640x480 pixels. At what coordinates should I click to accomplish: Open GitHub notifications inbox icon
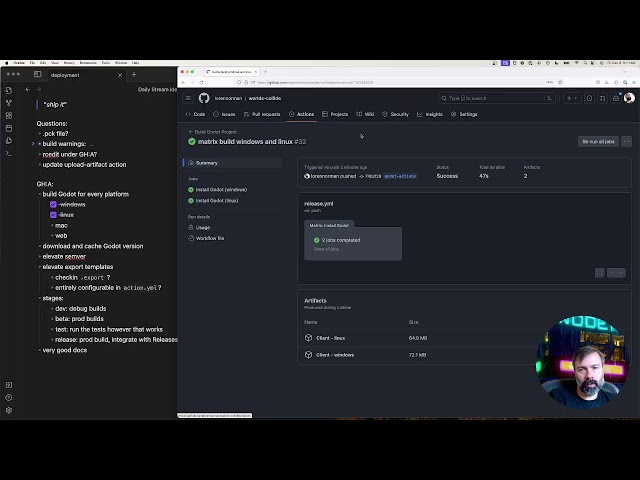pos(616,98)
